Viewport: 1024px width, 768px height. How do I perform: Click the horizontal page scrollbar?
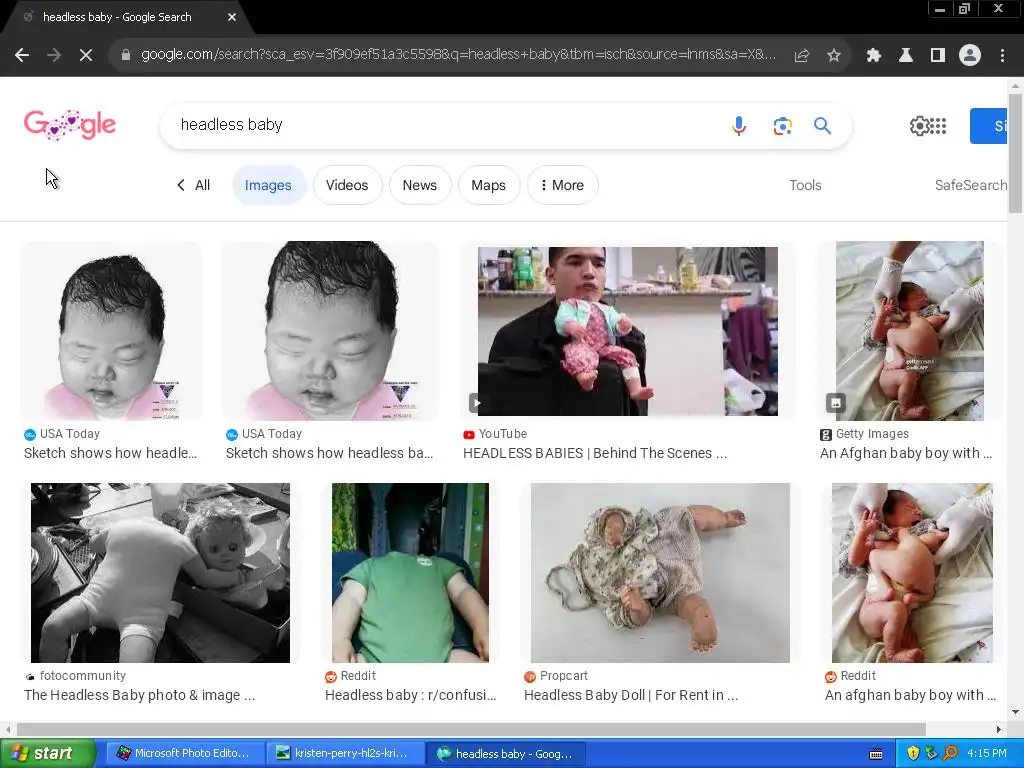click(x=471, y=729)
